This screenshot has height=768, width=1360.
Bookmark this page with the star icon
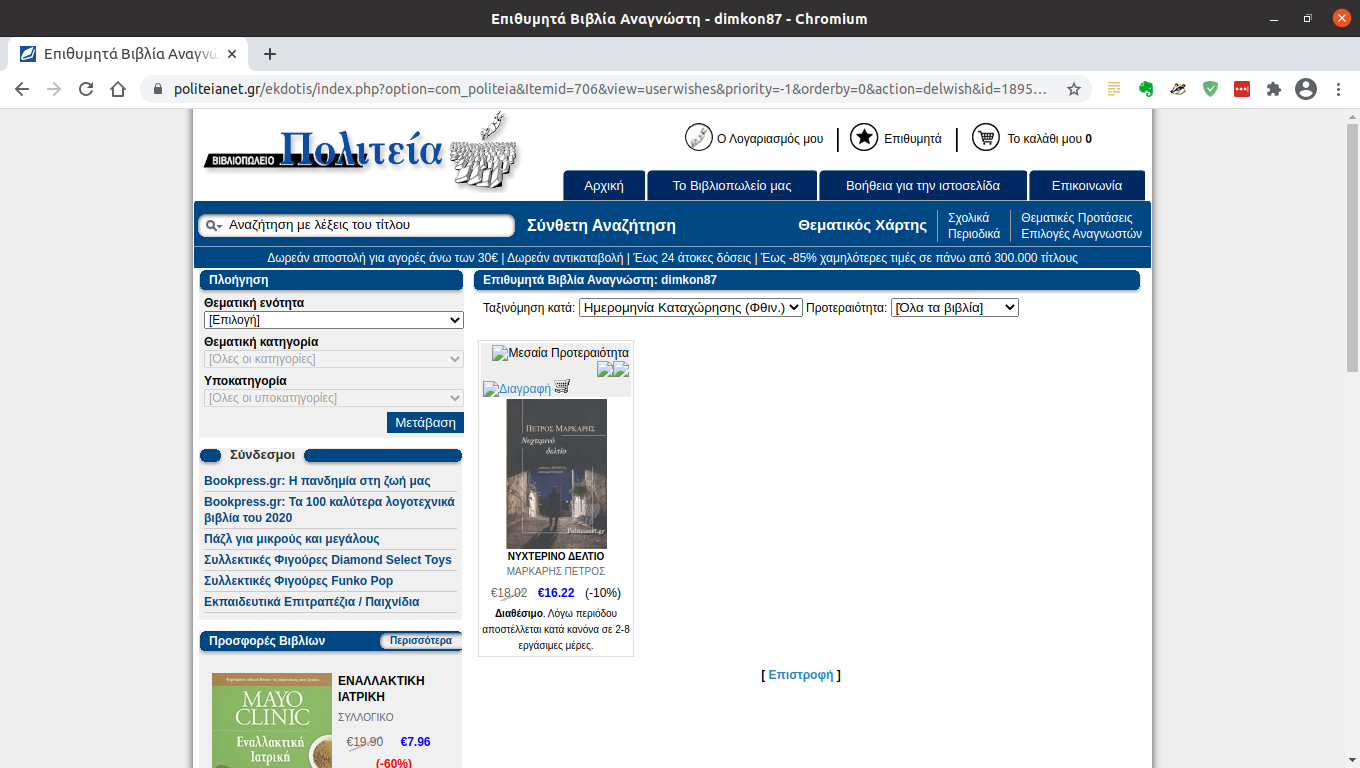tap(1074, 89)
